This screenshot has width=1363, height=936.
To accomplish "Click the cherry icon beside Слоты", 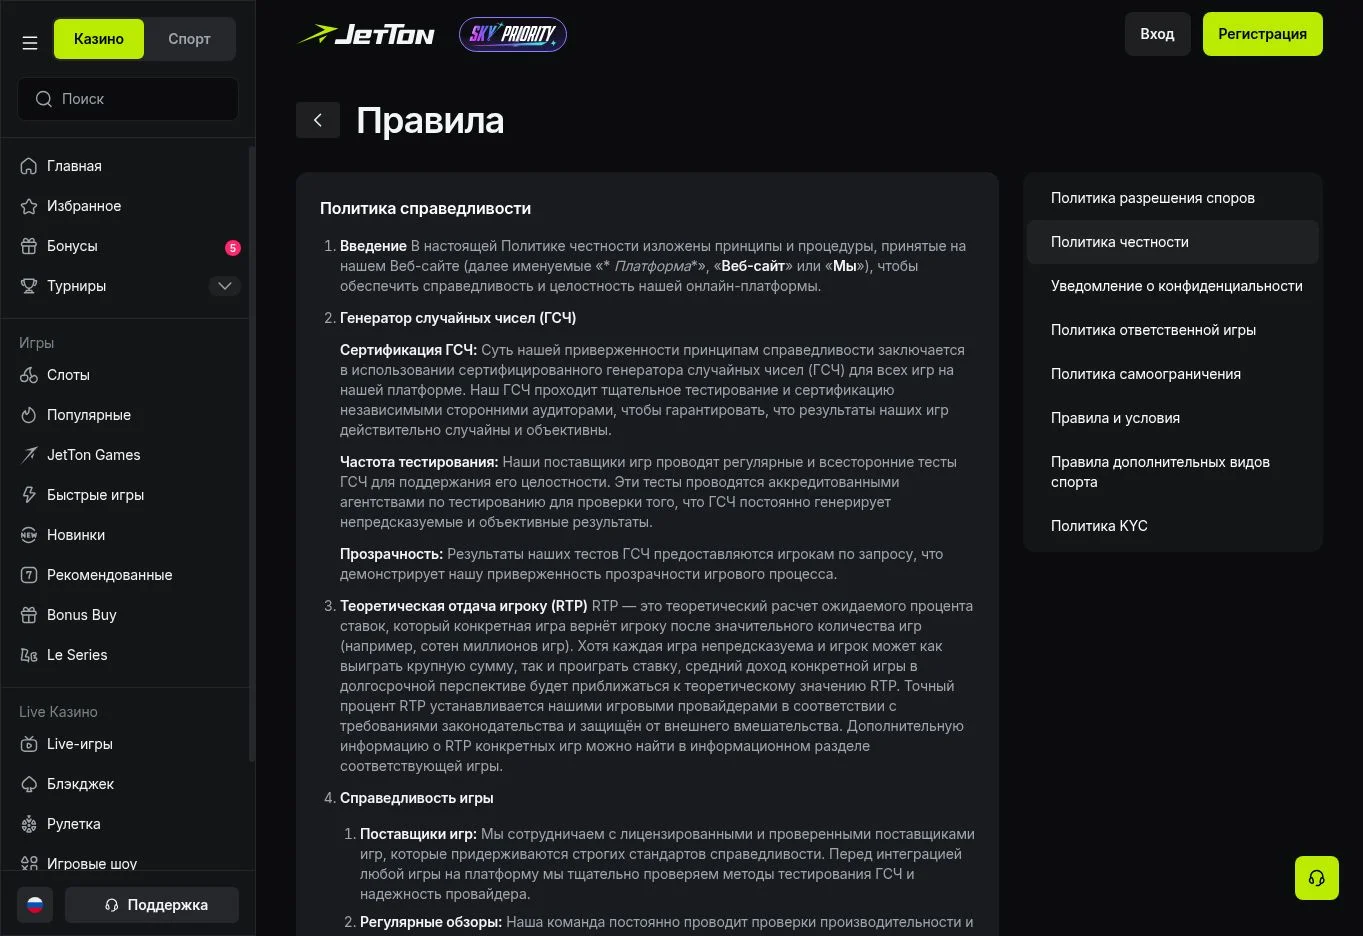I will click(x=29, y=375).
